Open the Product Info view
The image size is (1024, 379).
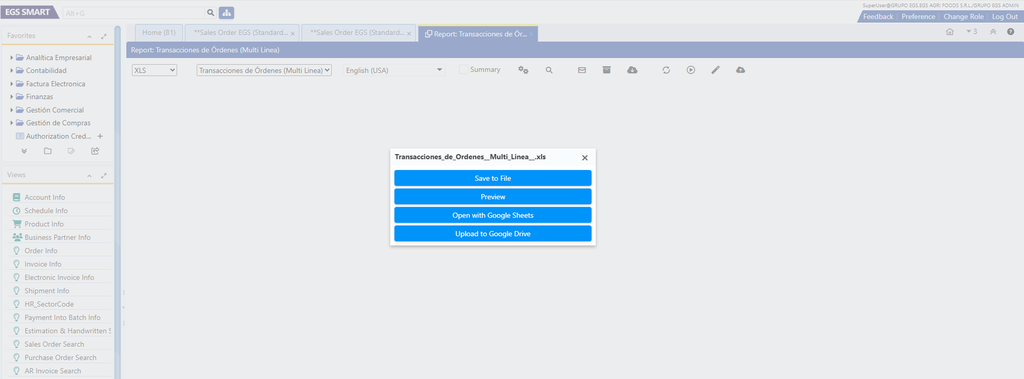[x=44, y=224]
